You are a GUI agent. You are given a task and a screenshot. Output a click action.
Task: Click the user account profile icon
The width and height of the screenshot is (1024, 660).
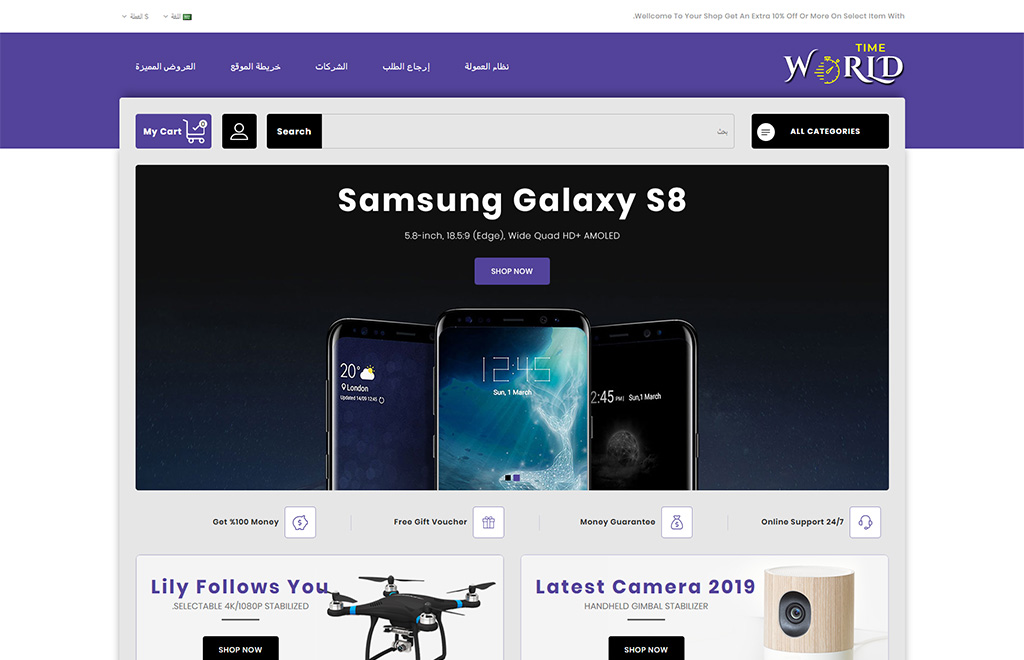click(239, 131)
